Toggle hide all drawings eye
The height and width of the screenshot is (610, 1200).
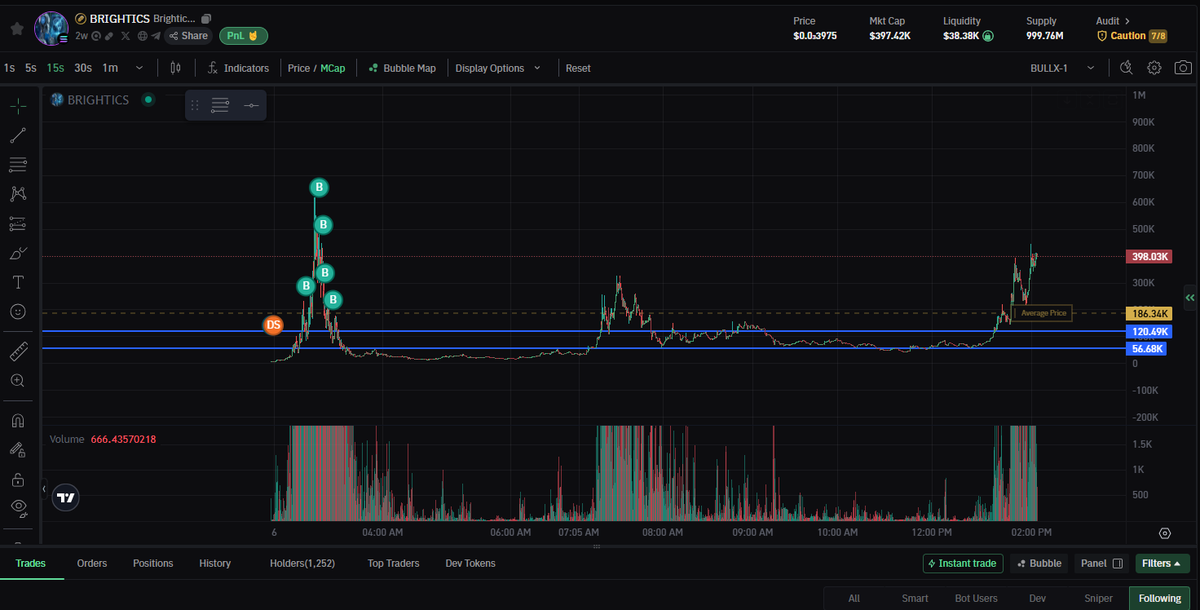click(x=18, y=507)
